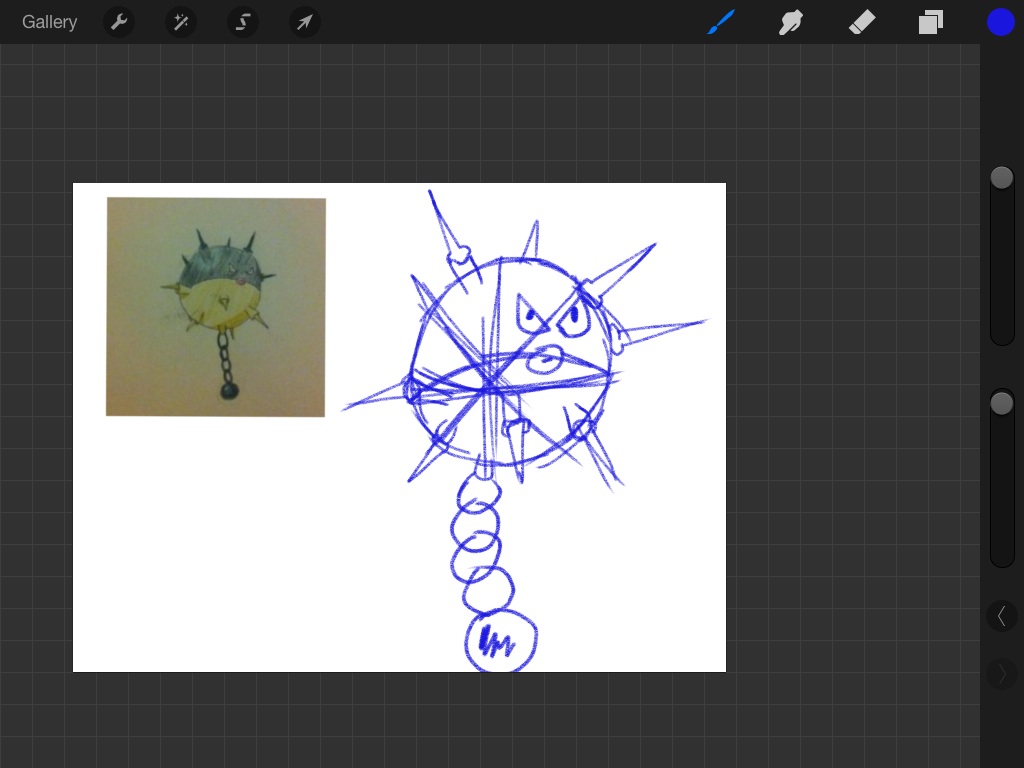Open the Layers panel
This screenshot has height=768, width=1024.
pos(931,22)
